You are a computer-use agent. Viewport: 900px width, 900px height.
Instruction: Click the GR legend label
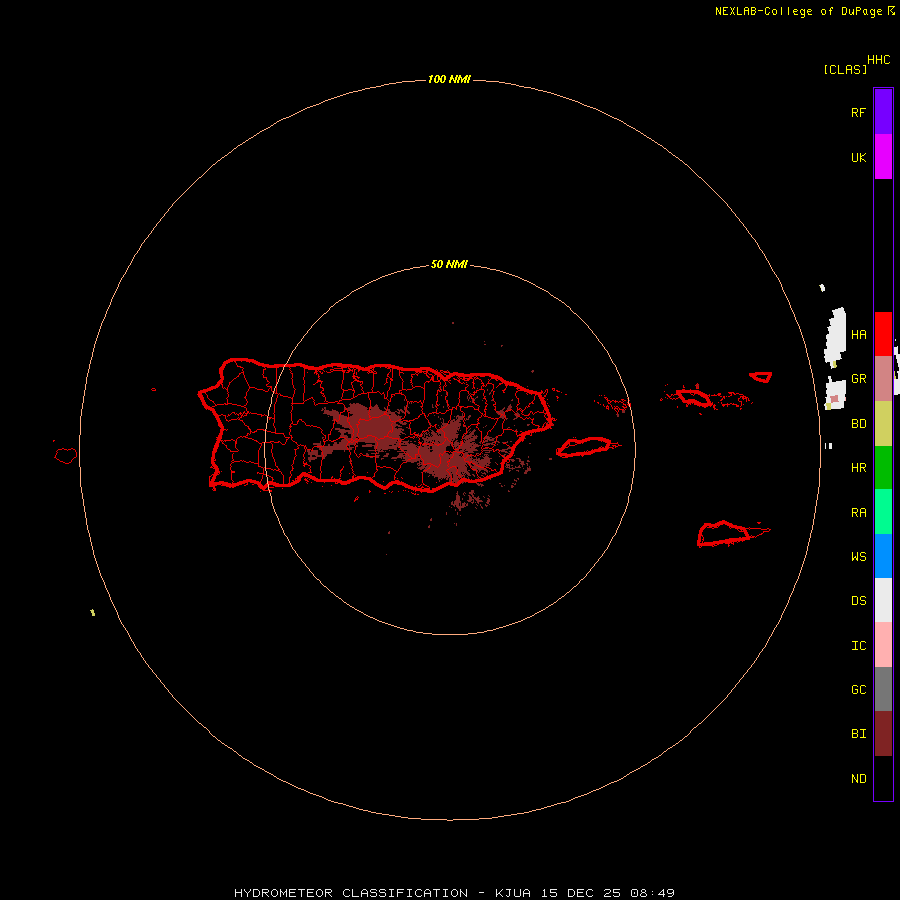pyautogui.click(x=858, y=379)
